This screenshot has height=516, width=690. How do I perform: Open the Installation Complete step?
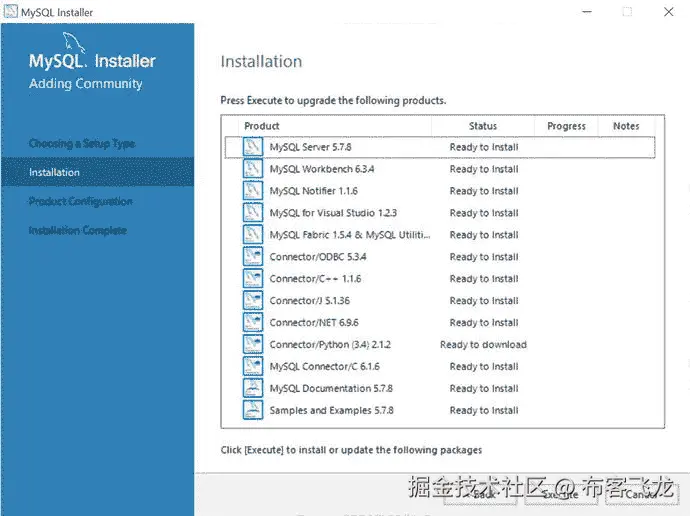point(78,231)
